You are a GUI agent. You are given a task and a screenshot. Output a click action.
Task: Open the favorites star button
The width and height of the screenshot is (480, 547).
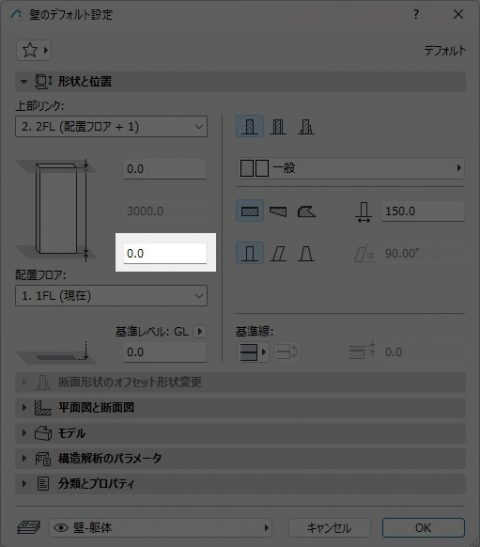pos(34,51)
